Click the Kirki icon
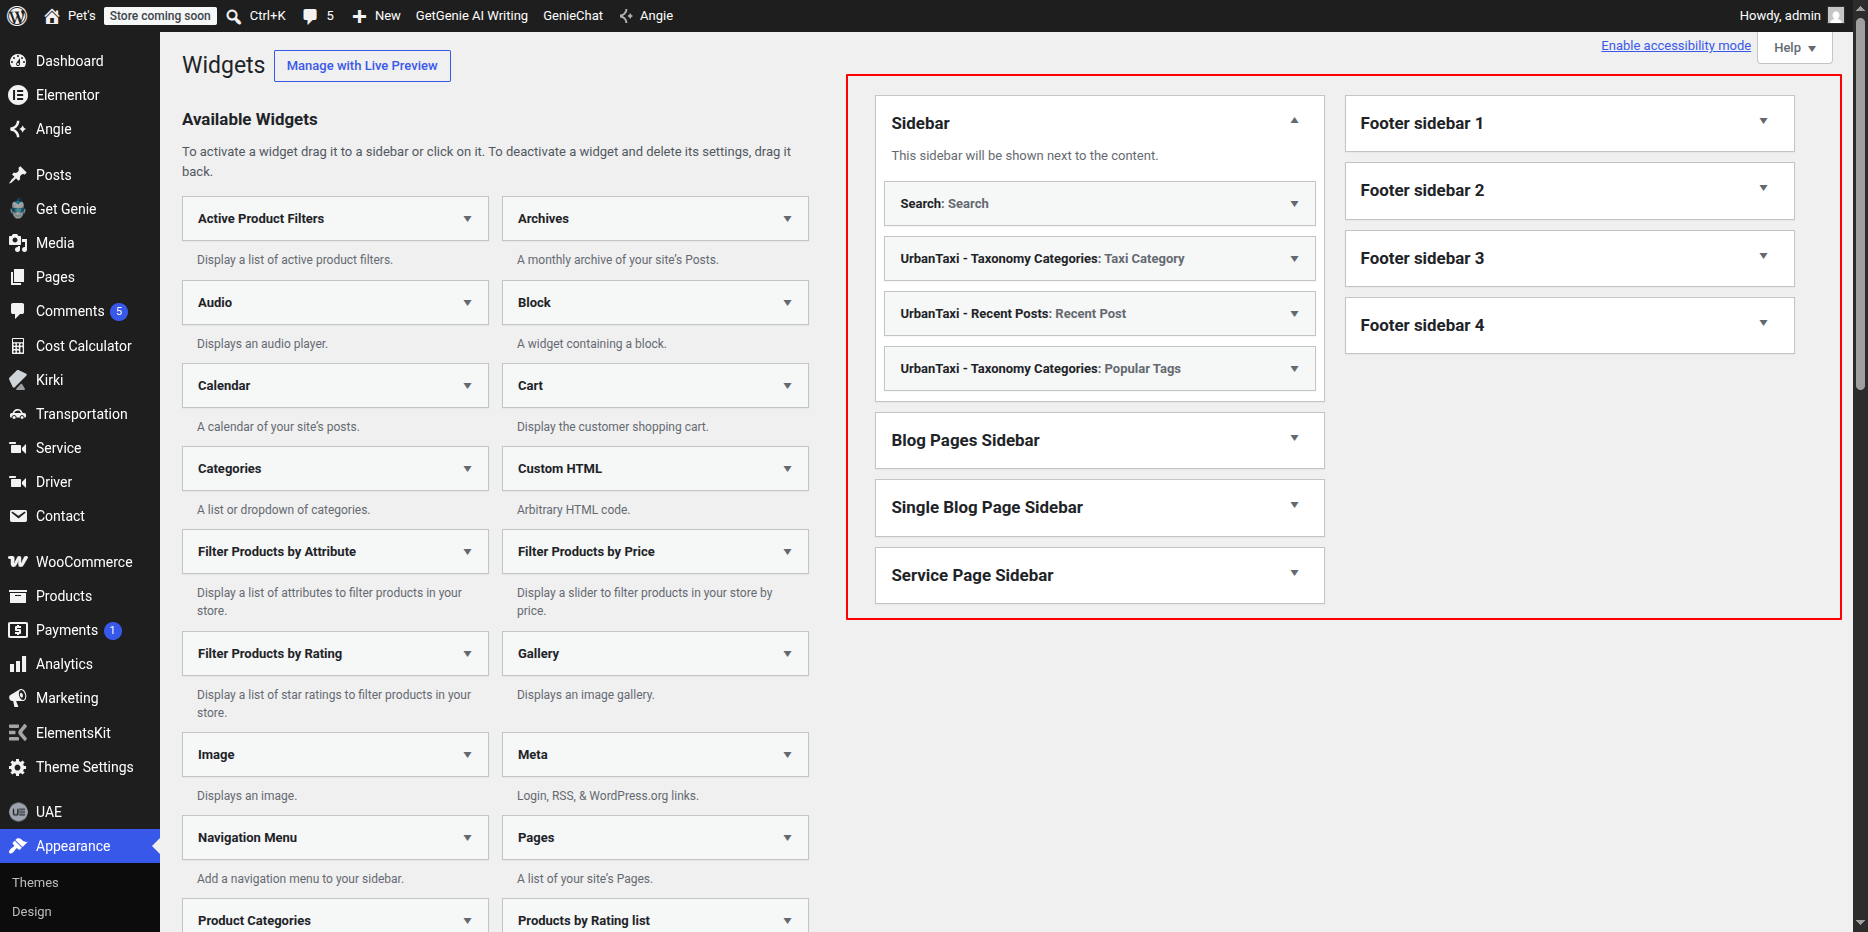Image resolution: width=1868 pixels, height=932 pixels. coord(18,380)
